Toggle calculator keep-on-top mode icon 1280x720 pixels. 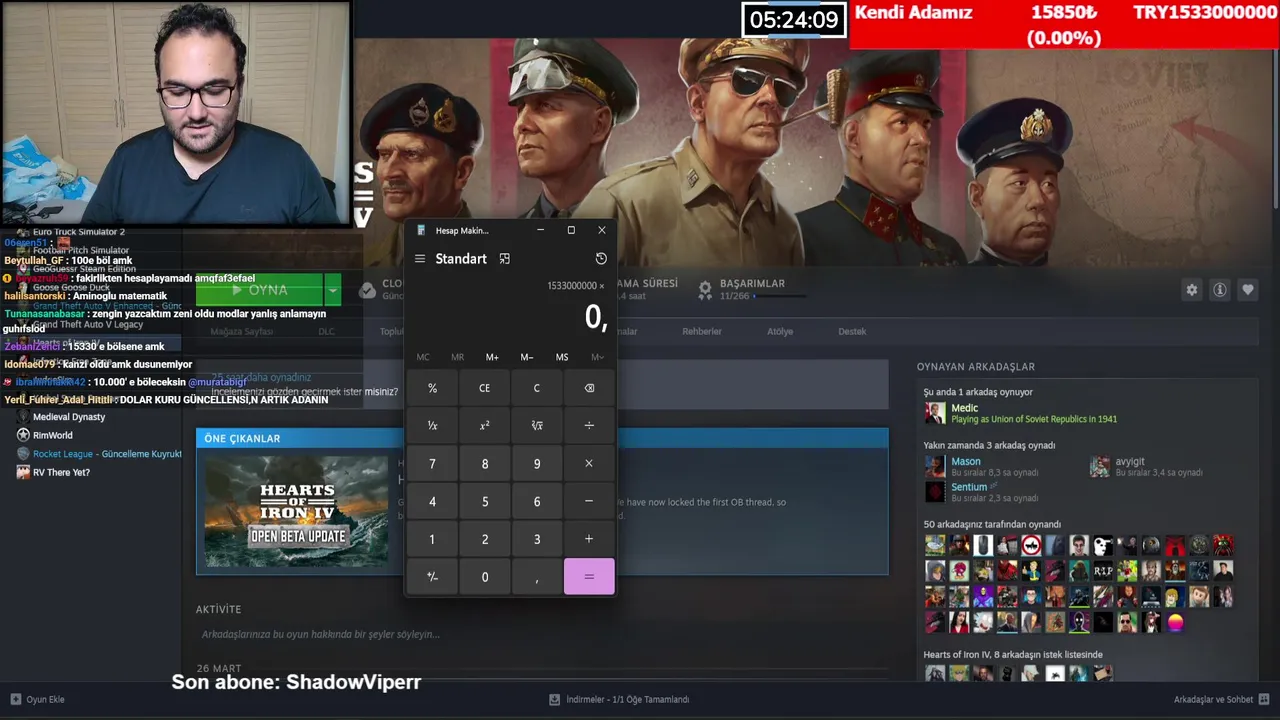(x=505, y=259)
